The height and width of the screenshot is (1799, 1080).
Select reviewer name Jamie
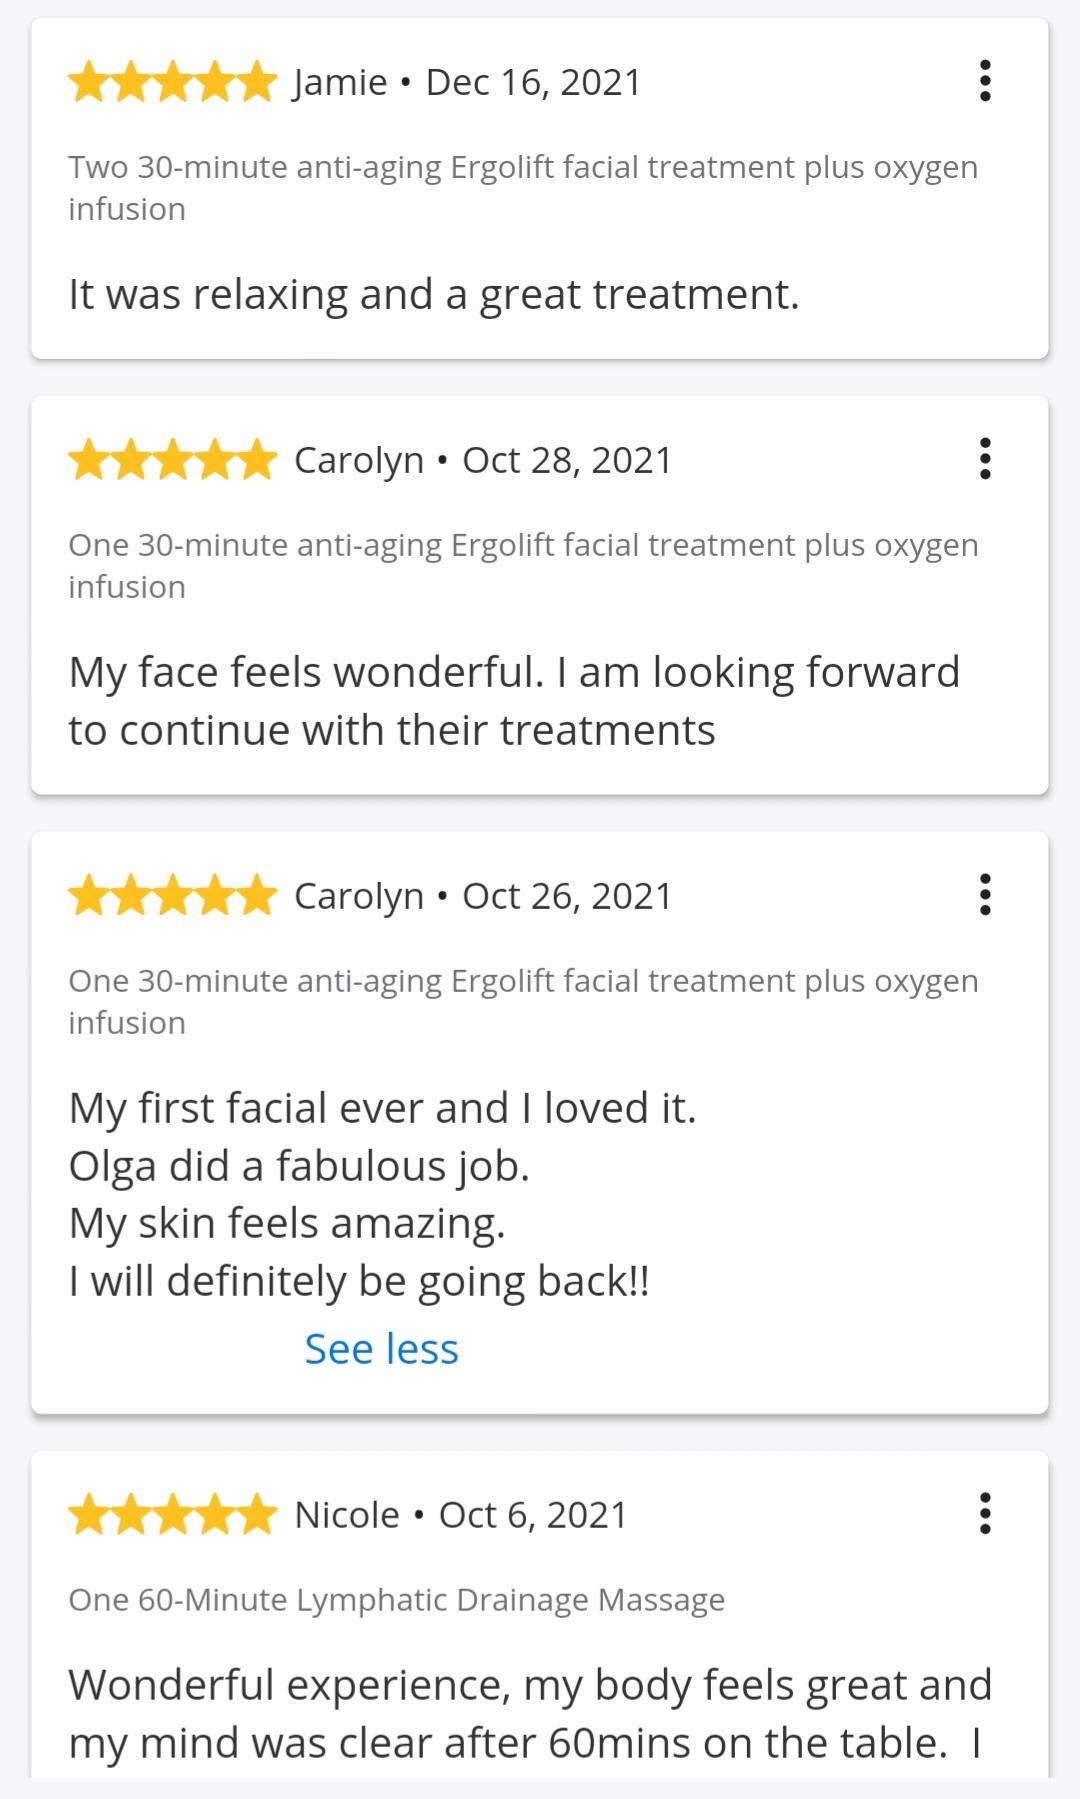click(x=340, y=82)
